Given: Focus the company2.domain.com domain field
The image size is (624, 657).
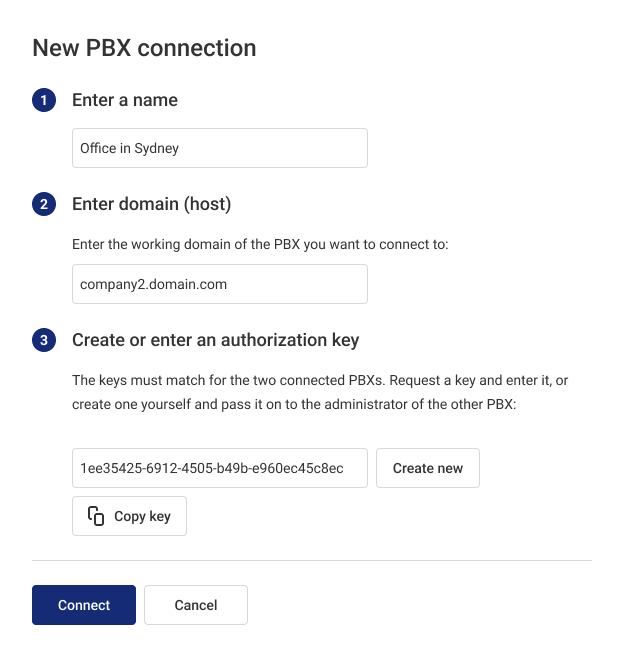Looking at the screenshot, I should [x=220, y=284].
